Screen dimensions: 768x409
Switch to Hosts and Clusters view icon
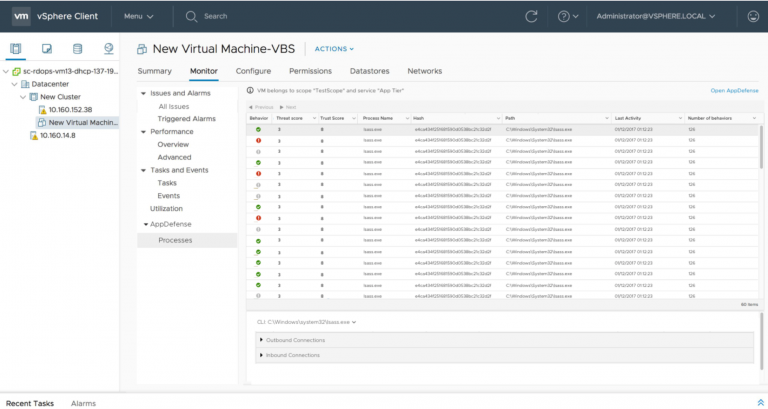[x=16, y=48]
